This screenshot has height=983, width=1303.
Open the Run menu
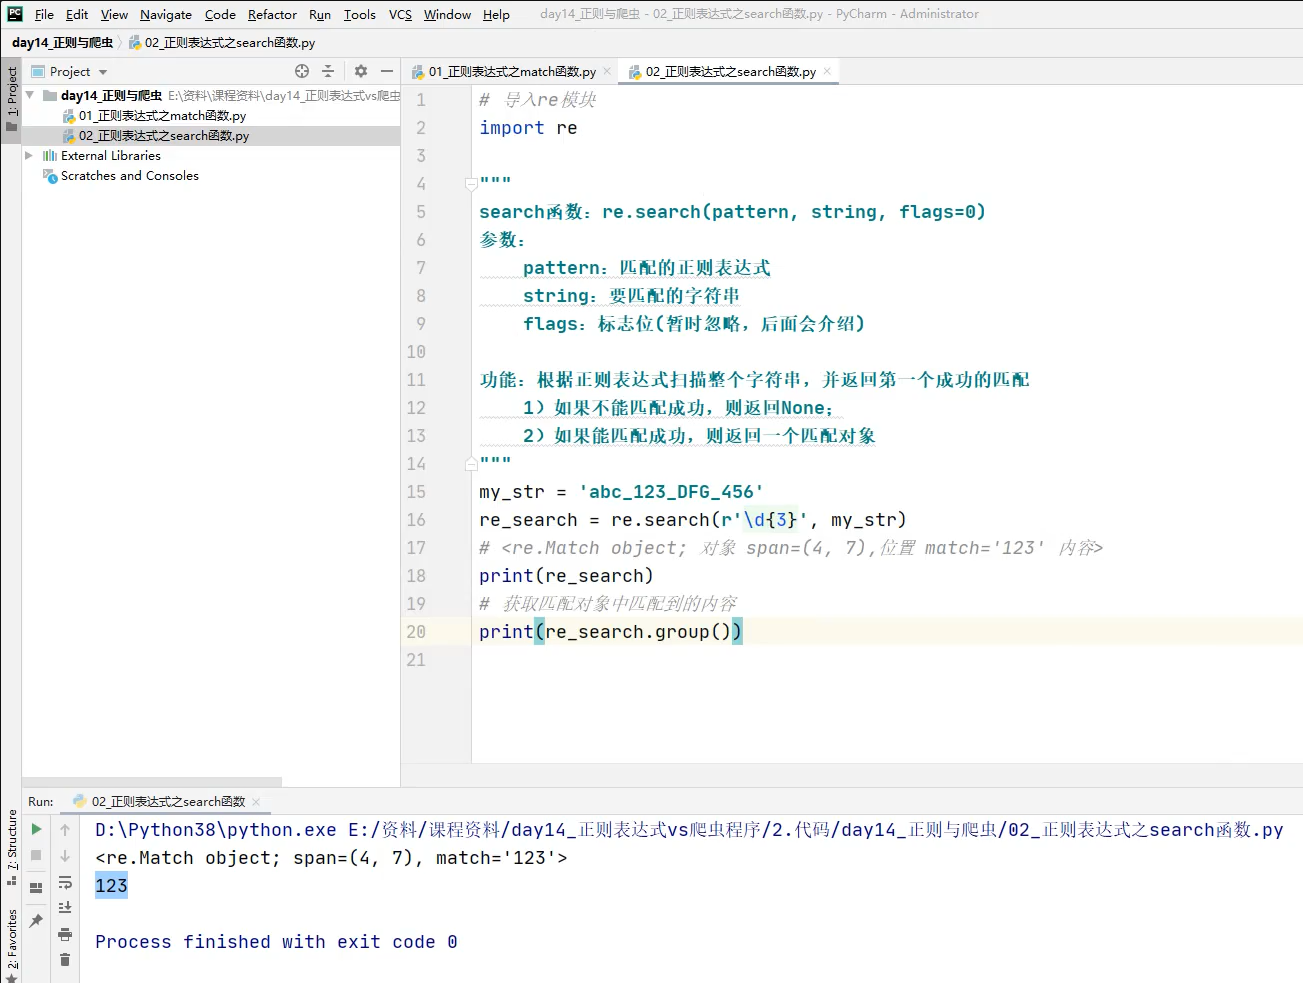pyautogui.click(x=320, y=14)
